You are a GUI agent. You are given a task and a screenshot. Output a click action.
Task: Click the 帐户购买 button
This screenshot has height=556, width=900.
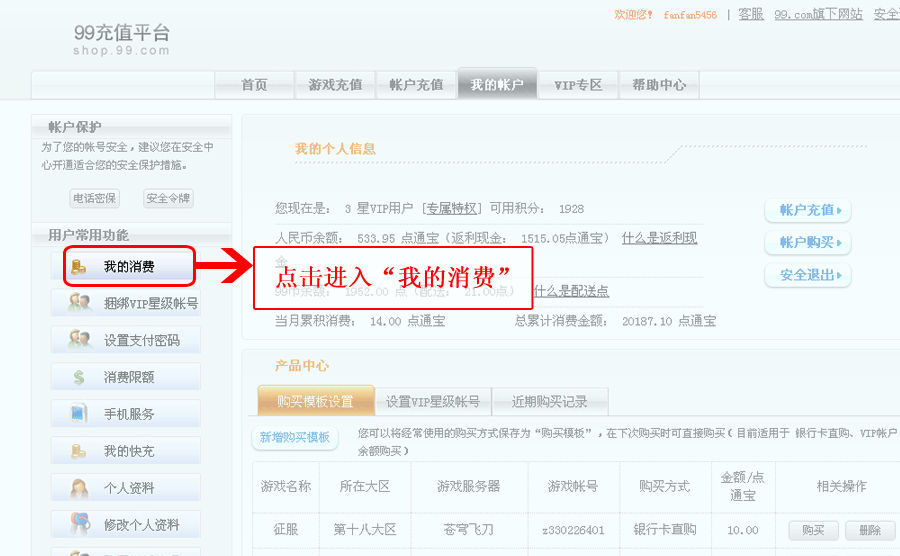(x=808, y=242)
